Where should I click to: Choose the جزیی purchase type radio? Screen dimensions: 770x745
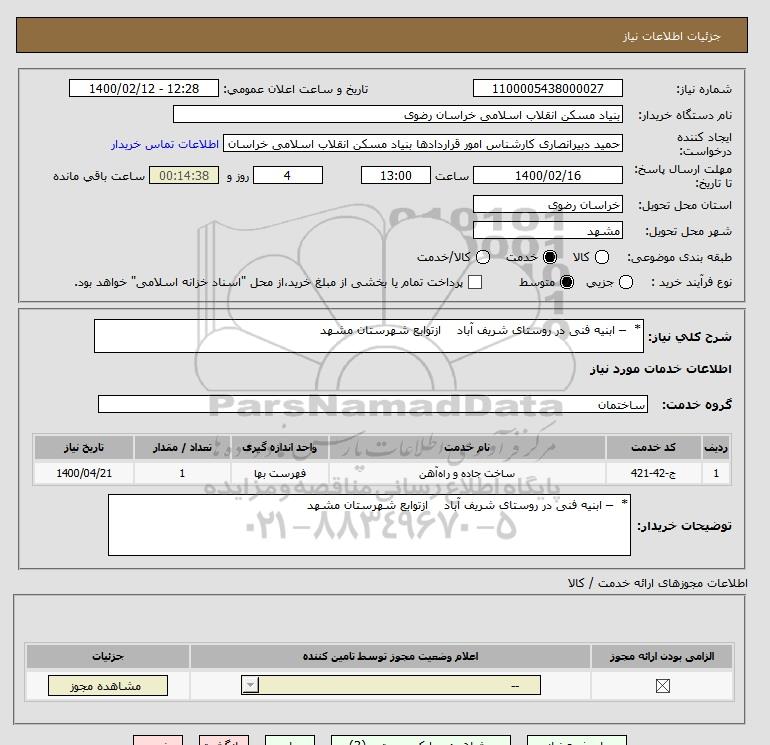[x=626, y=282]
